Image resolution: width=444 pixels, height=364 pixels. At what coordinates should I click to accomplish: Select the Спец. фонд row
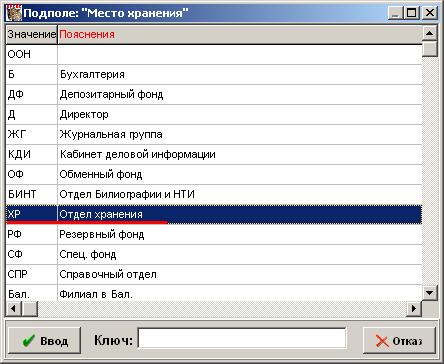click(214, 254)
